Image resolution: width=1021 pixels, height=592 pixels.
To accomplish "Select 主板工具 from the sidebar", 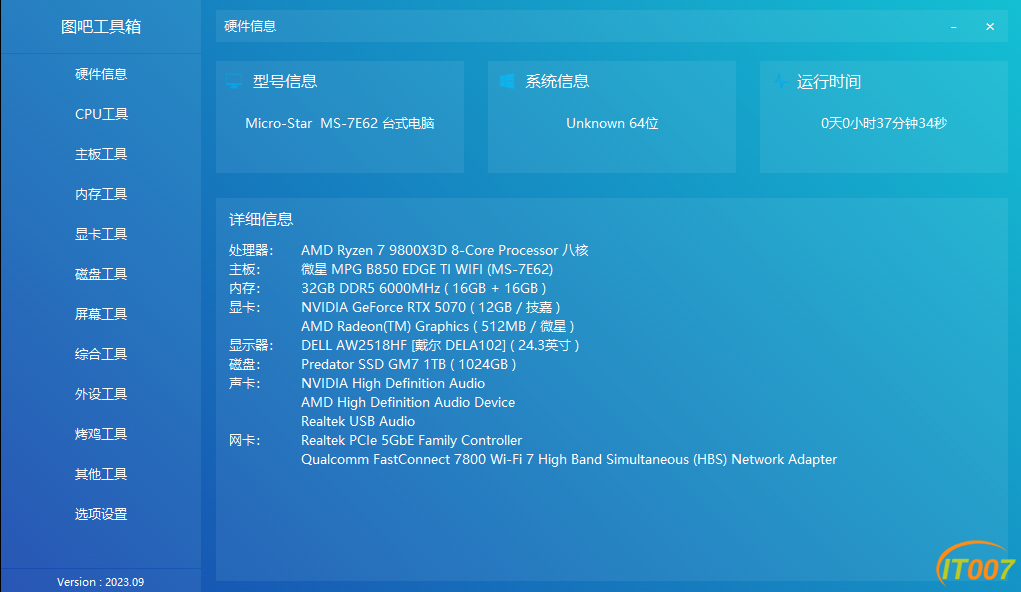I will tap(101, 154).
